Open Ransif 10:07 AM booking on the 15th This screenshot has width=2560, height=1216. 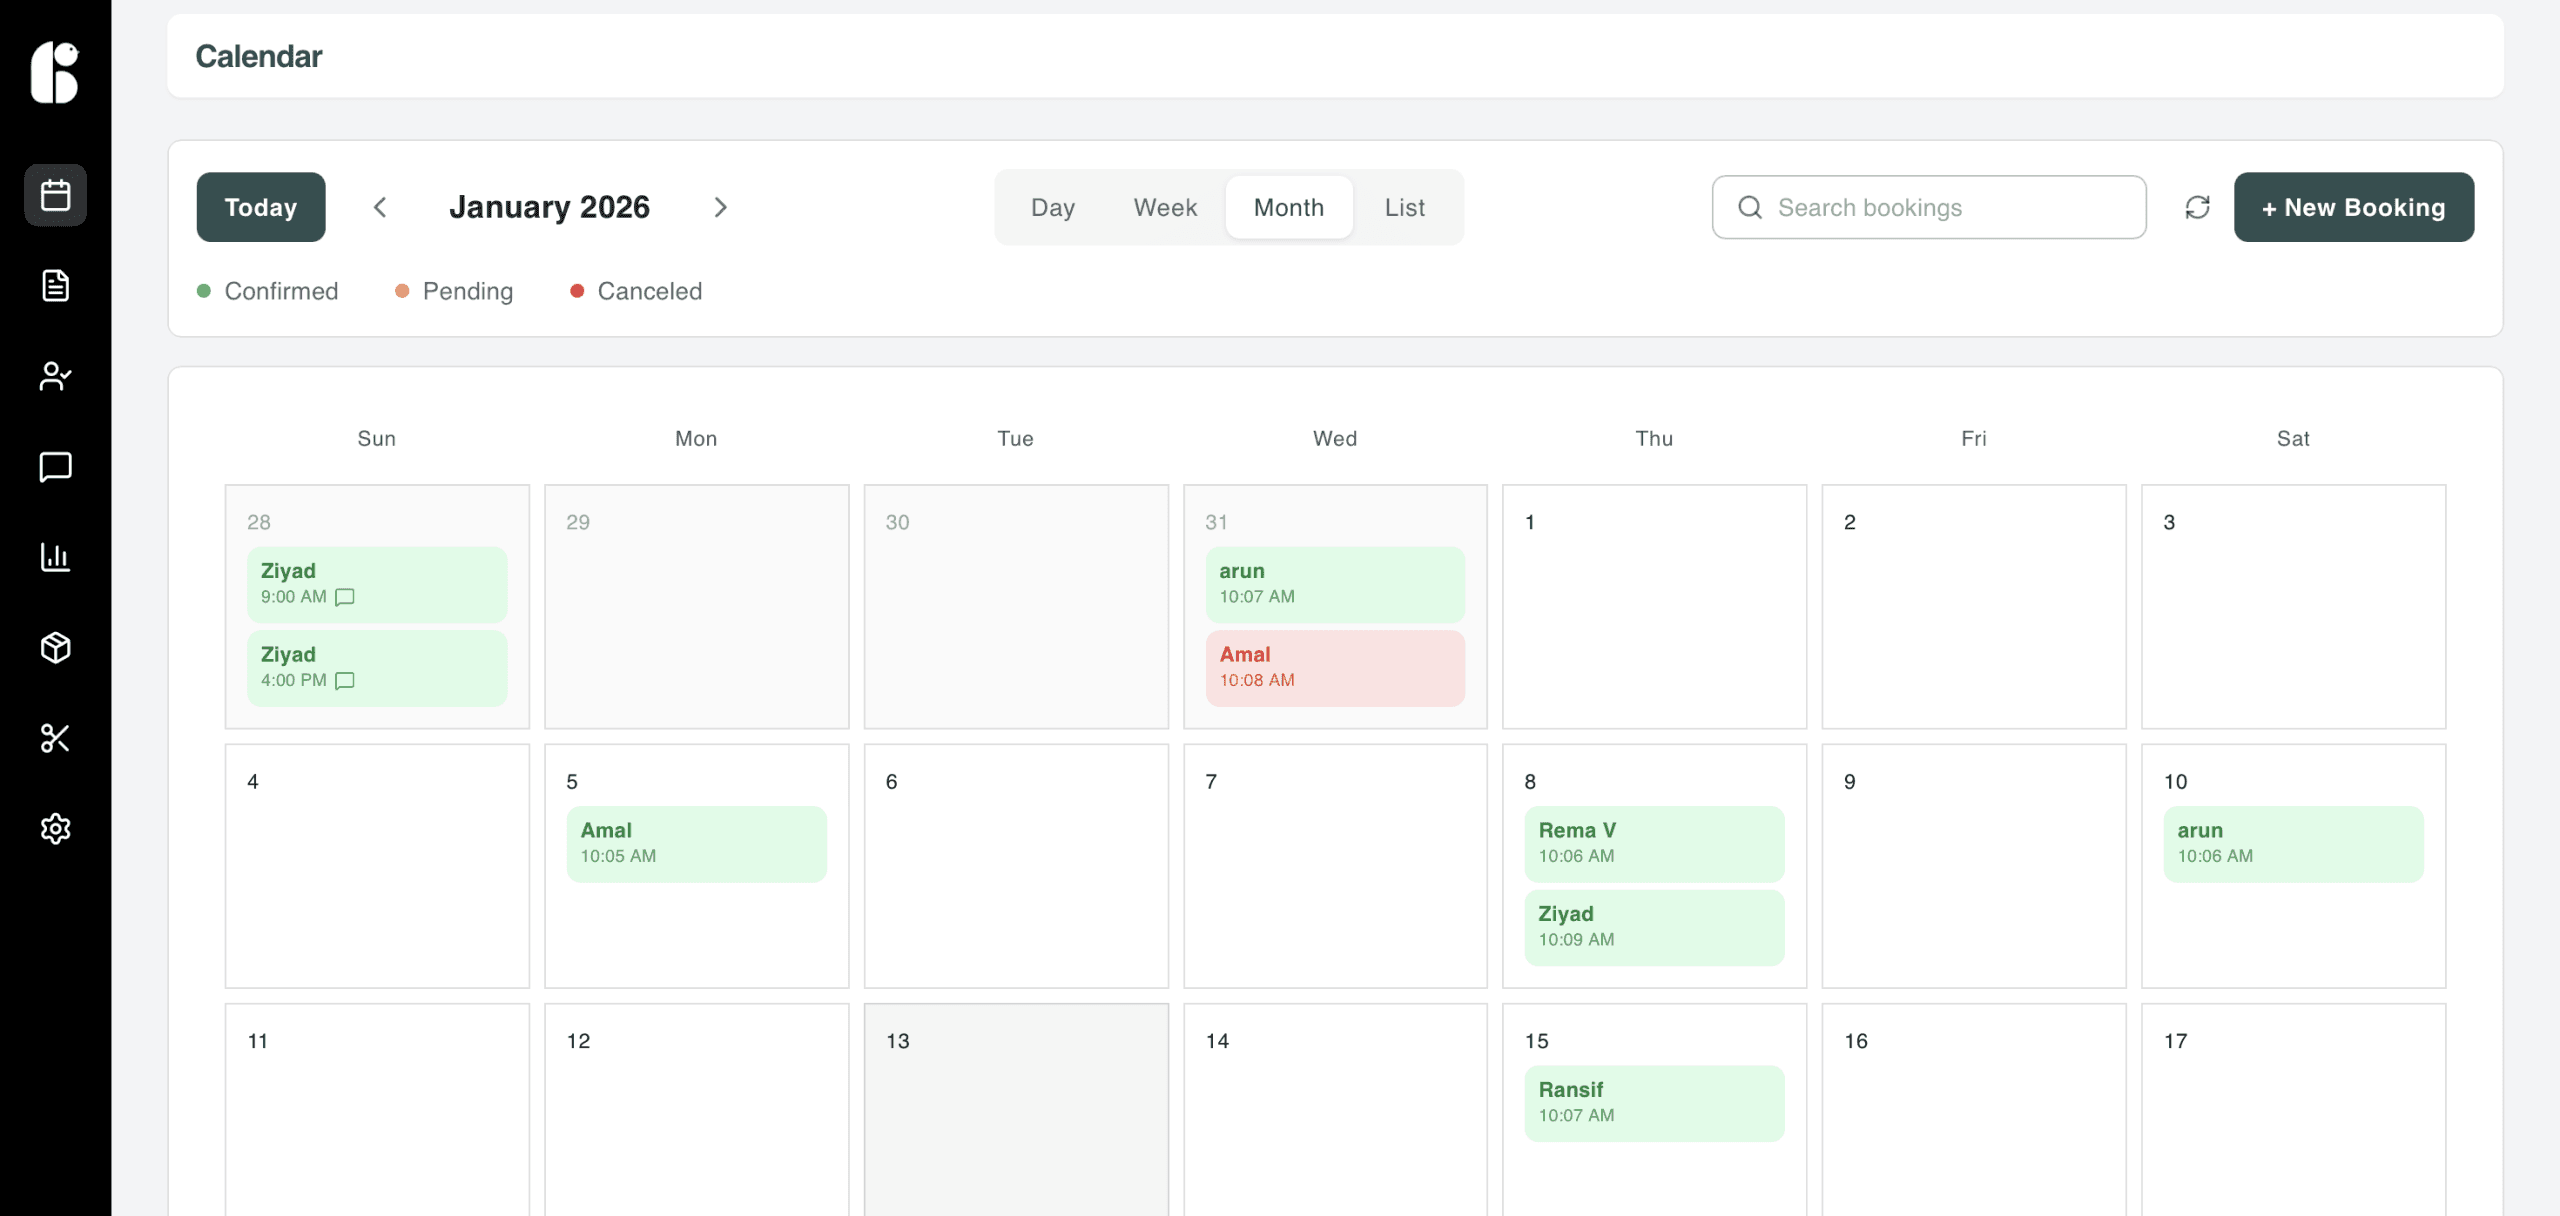point(1653,1102)
